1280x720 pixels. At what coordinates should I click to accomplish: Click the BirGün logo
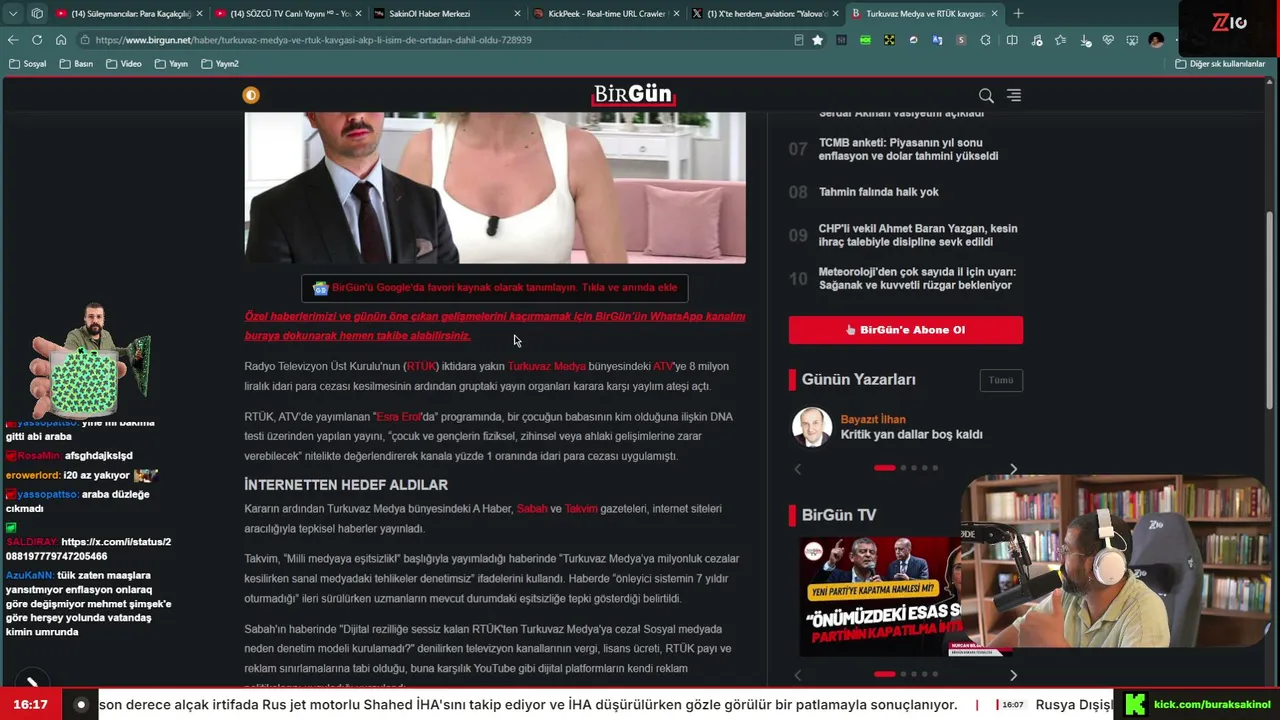pos(634,95)
